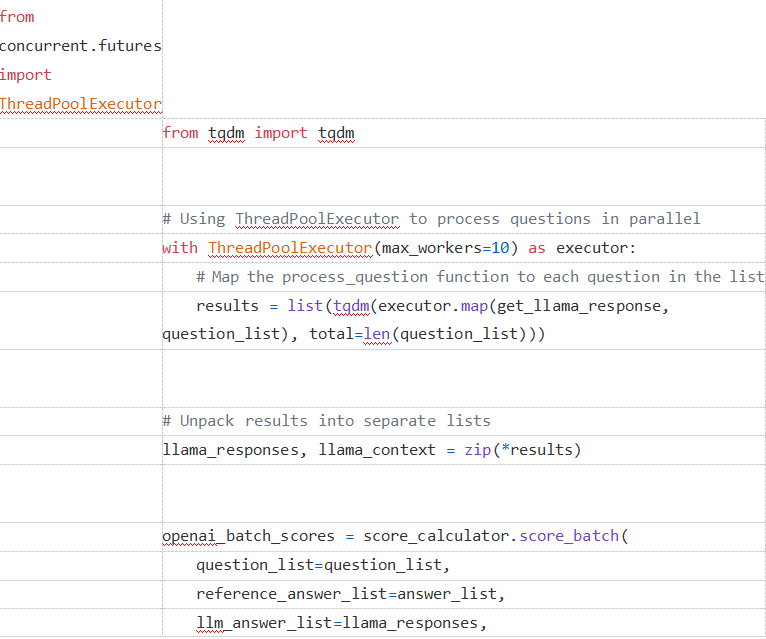
Task: Click 'max_workers=10' argument text
Action: pos(446,248)
